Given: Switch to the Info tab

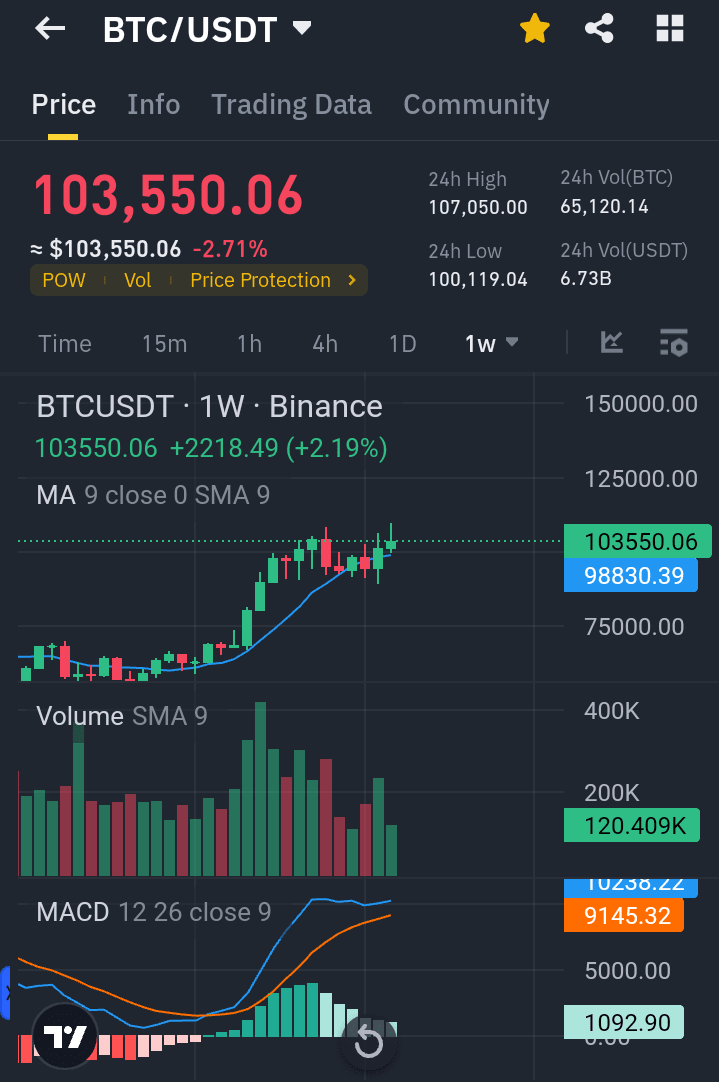Looking at the screenshot, I should point(154,105).
